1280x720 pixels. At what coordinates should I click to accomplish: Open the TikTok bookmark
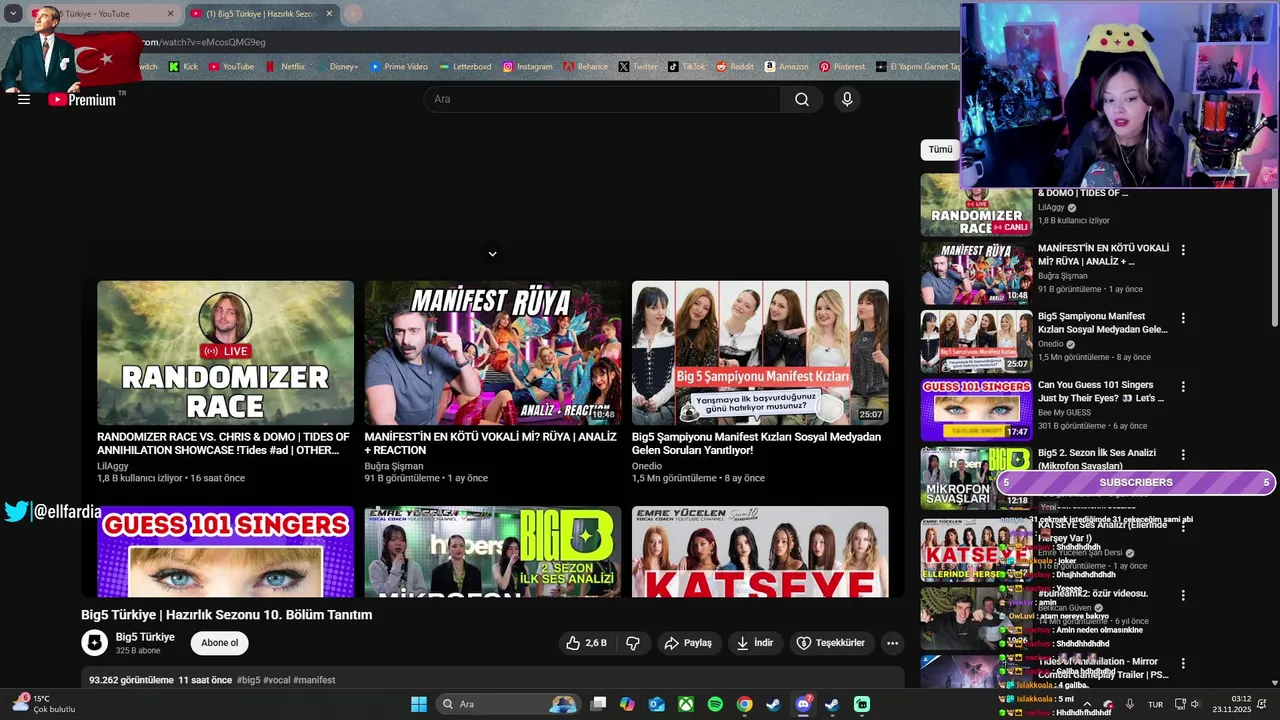click(x=687, y=67)
